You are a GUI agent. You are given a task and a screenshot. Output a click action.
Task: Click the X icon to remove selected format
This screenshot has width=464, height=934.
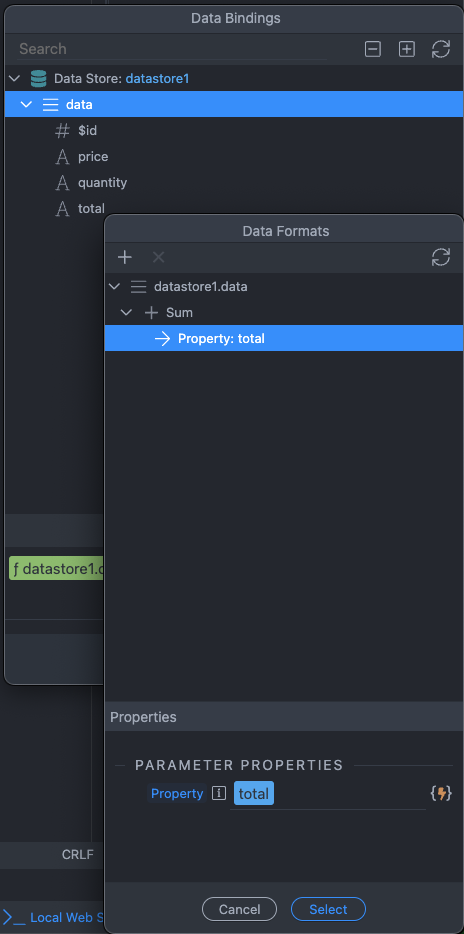pyautogui.click(x=158, y=257)
